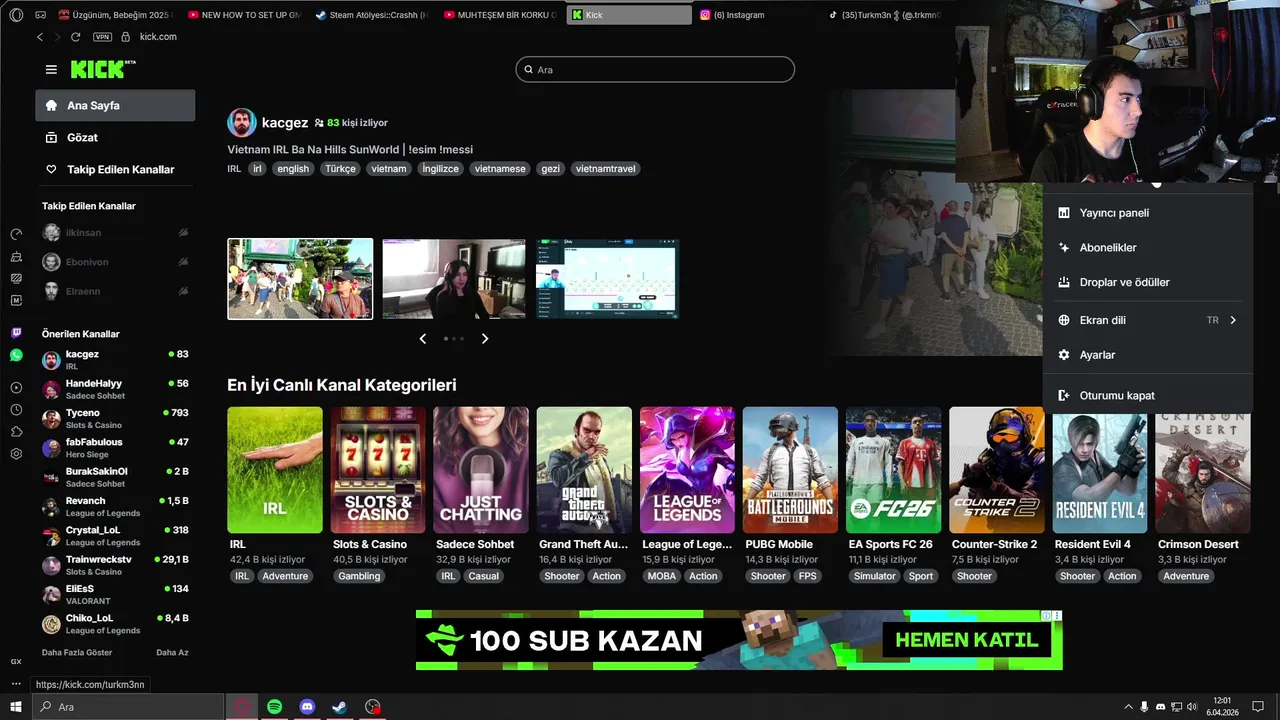
Task: Click the volume icon in system tray
Action: (1192, 707)
